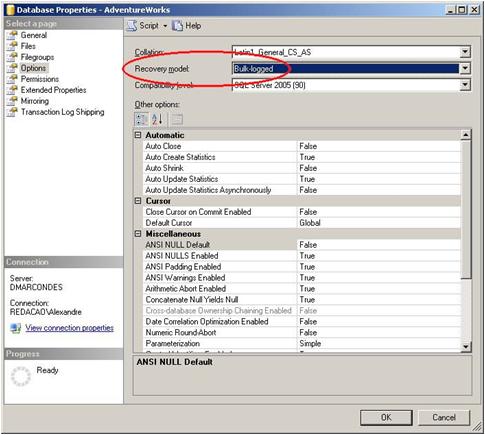Collapse the Miscellaneous property group

(138, 234)
